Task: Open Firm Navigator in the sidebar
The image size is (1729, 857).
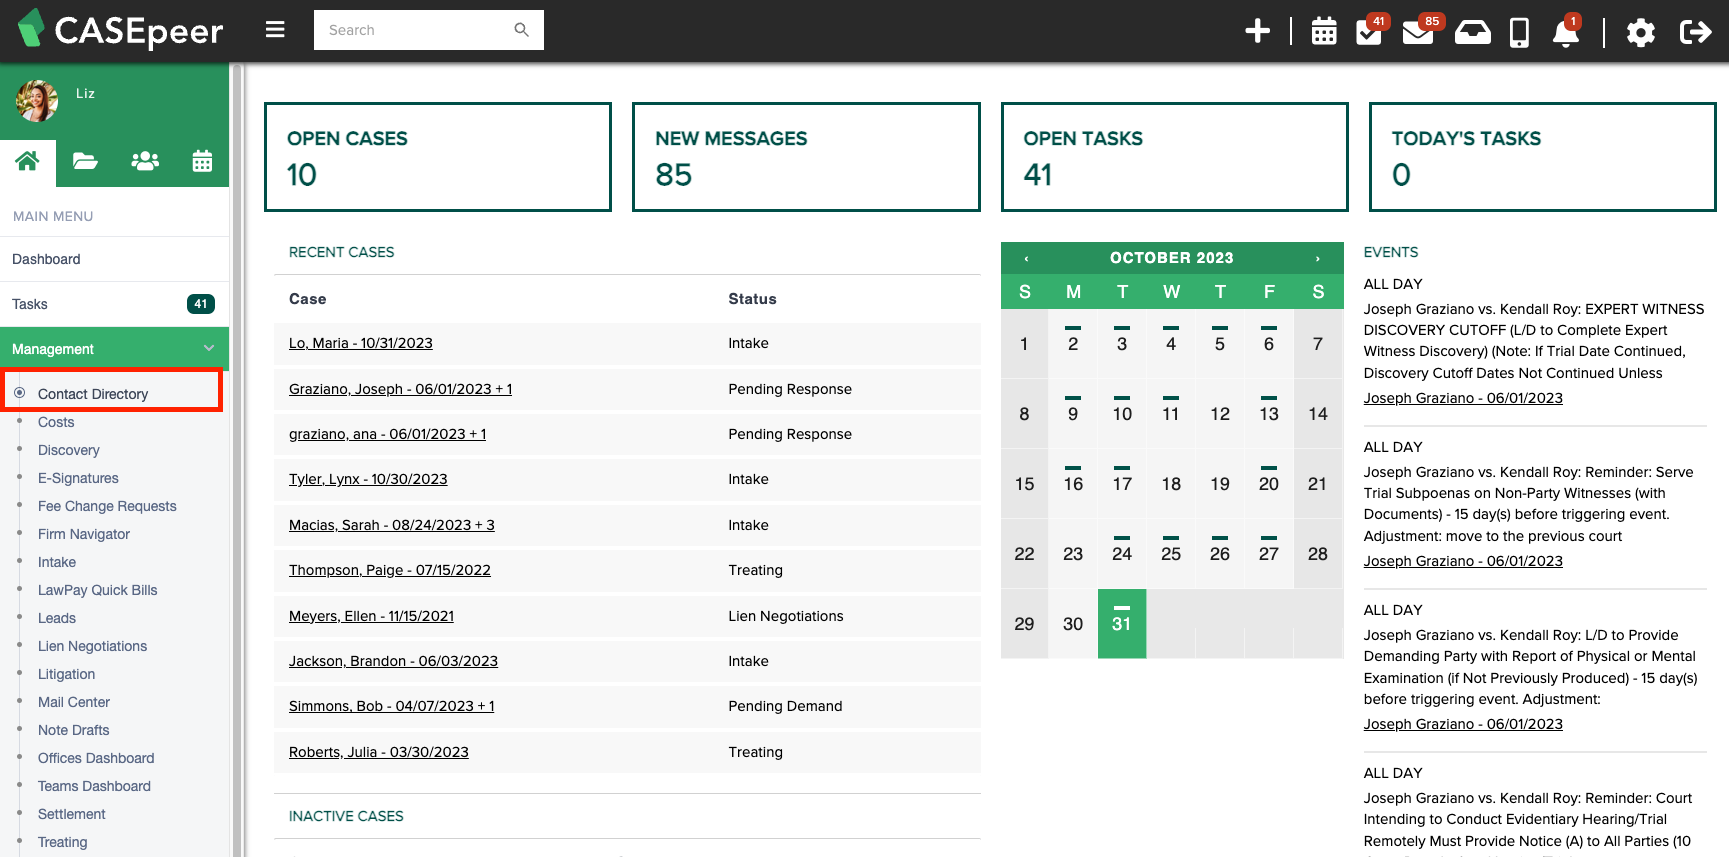Action: click(84, 534)
